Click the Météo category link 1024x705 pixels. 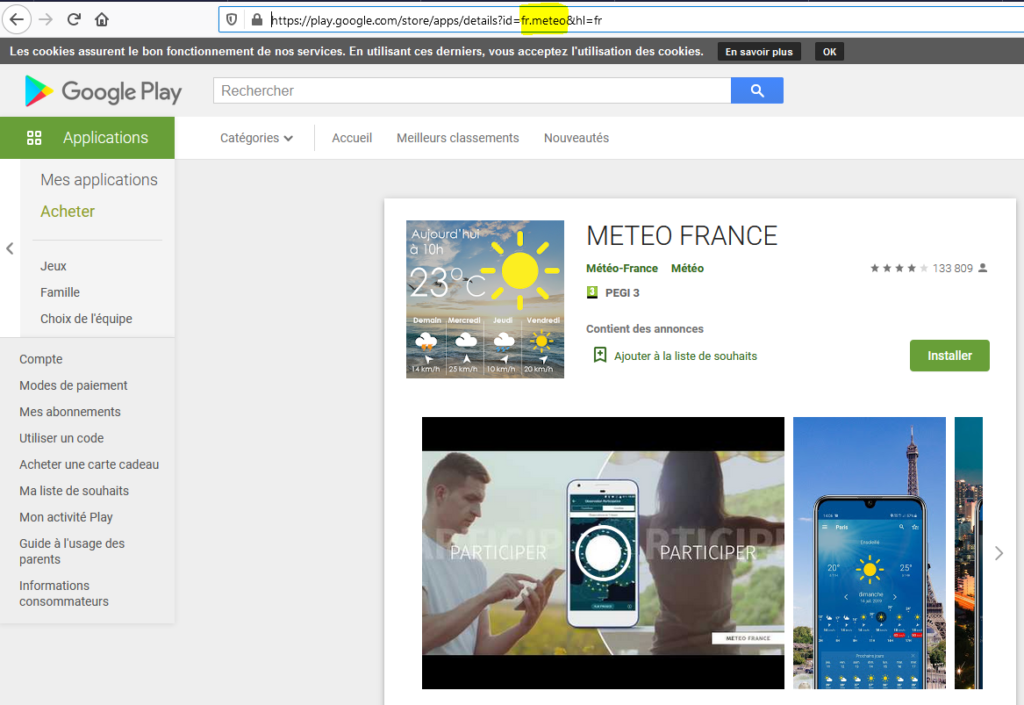pyautogui.click(x=687, y=268)
